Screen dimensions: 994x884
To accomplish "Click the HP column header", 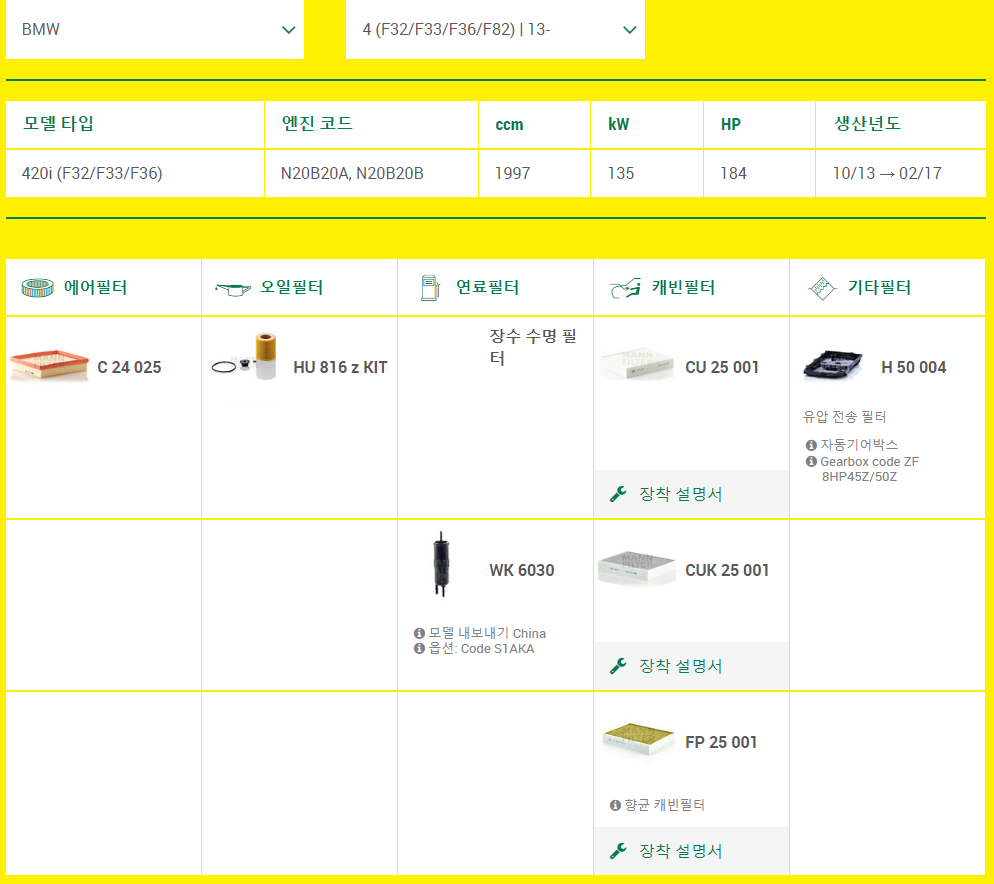I will [x=730, y=124].
